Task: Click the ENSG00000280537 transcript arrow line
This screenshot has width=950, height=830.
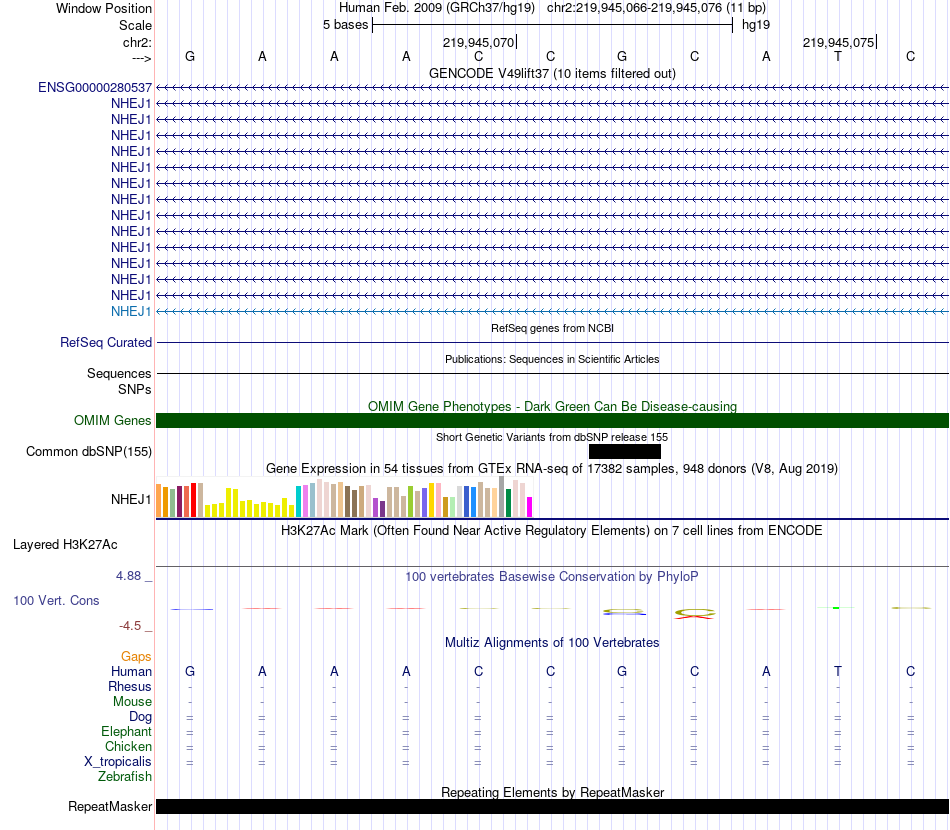Action: point(552,88)
